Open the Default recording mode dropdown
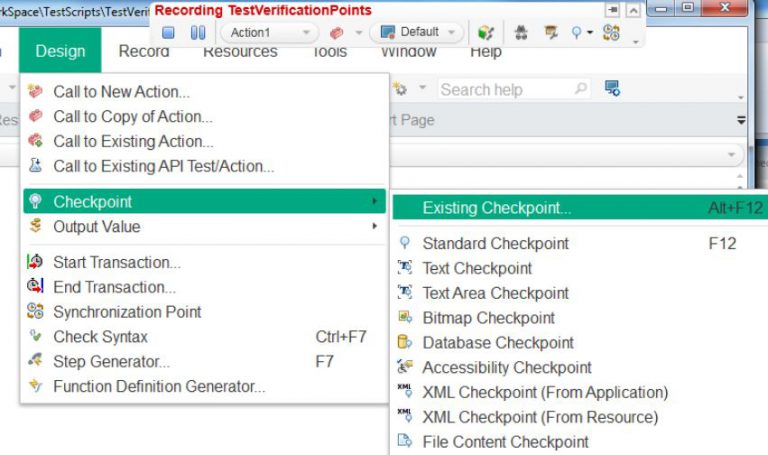 416,32
